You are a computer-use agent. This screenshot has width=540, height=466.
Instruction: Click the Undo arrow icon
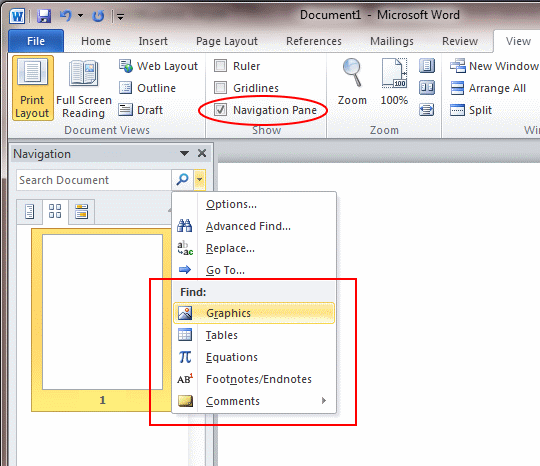point(65,16)
